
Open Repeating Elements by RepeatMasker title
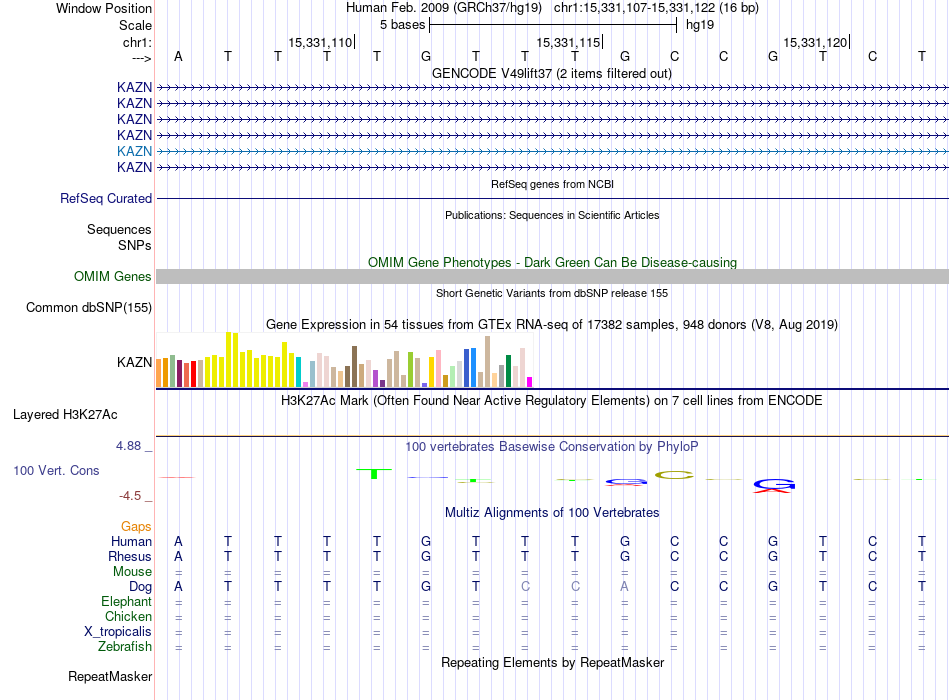coord(552,662)
